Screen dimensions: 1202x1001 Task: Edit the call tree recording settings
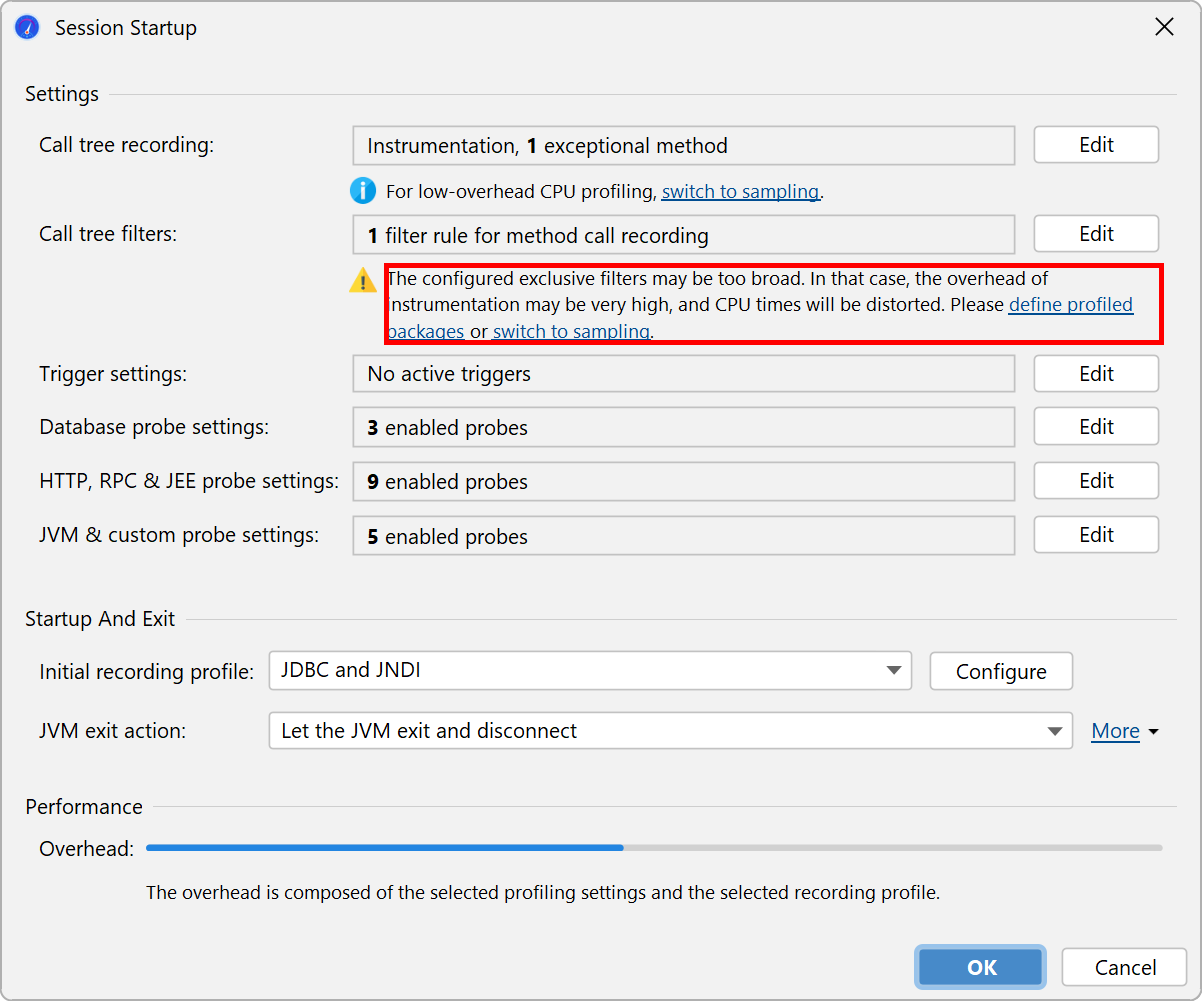pyautogui.click(x=1095, y=145)
